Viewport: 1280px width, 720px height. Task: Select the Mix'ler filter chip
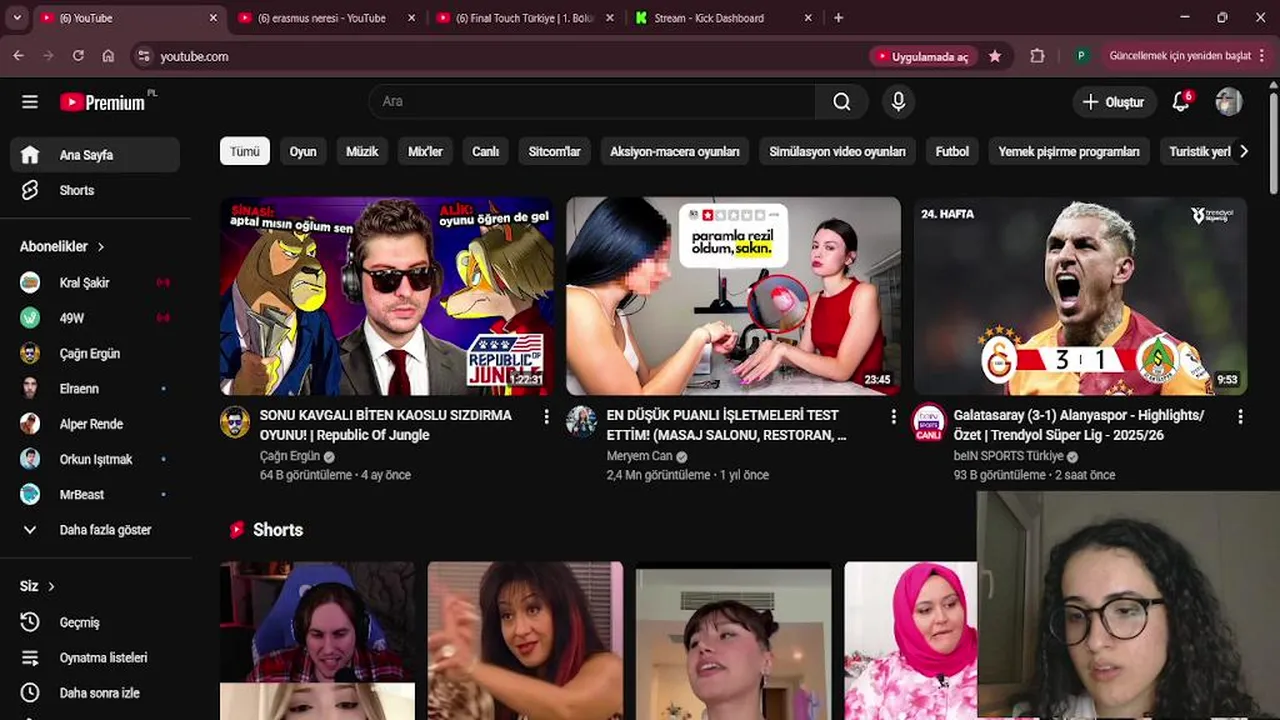425,151
